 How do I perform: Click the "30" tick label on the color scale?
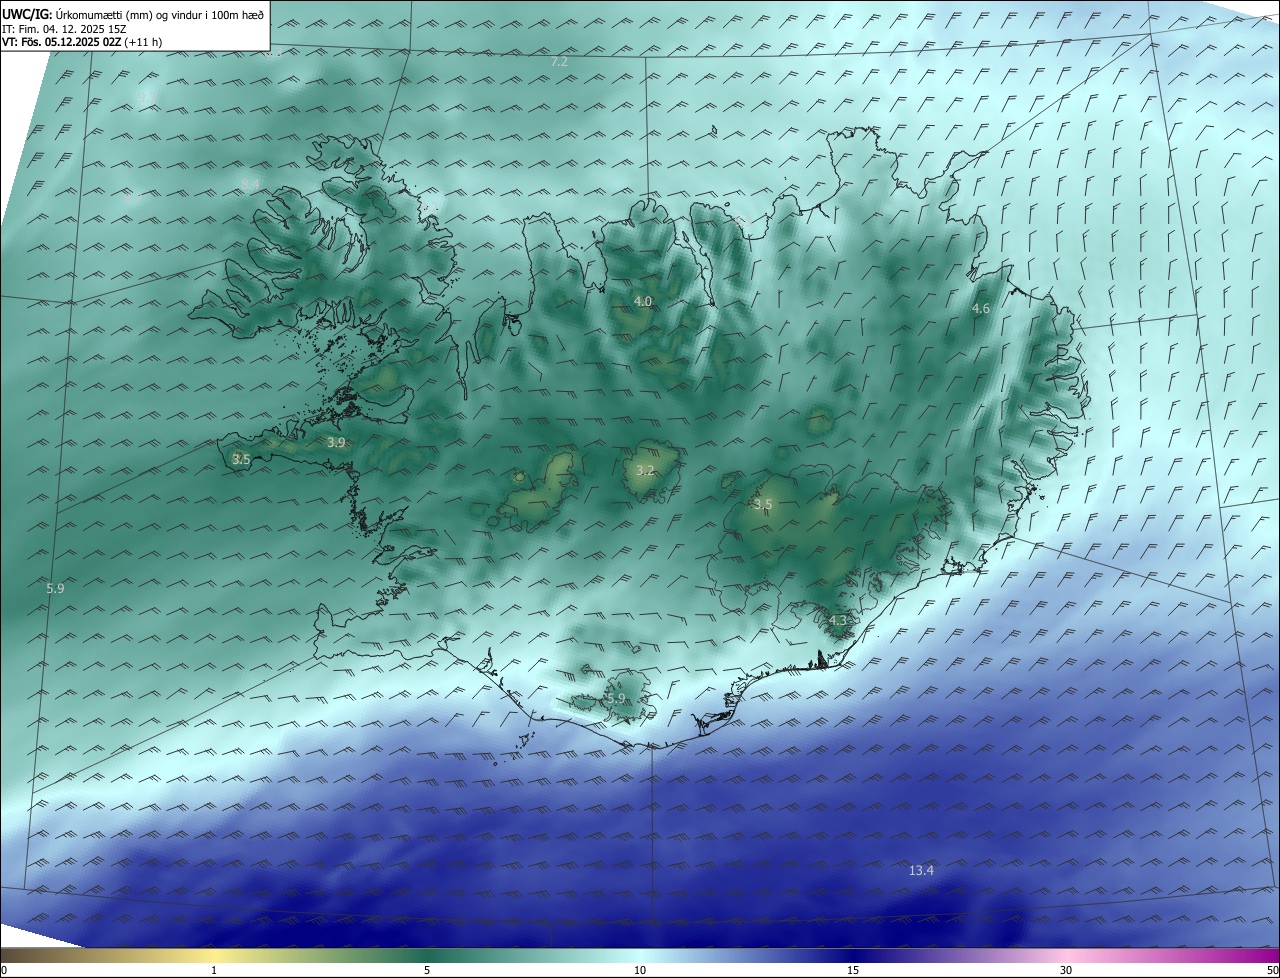click(x=1066, y=970)
